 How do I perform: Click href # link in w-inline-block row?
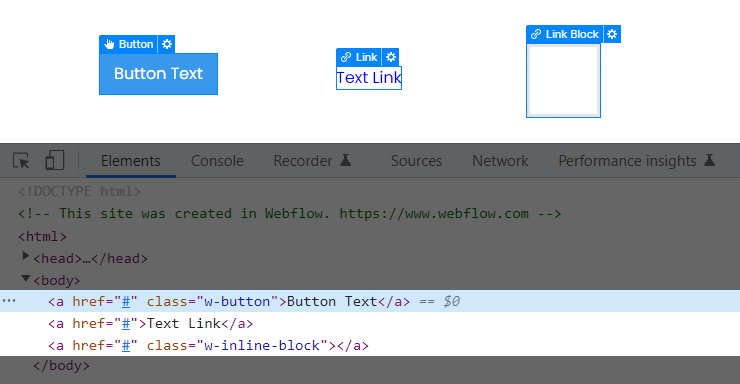point(126,346)
